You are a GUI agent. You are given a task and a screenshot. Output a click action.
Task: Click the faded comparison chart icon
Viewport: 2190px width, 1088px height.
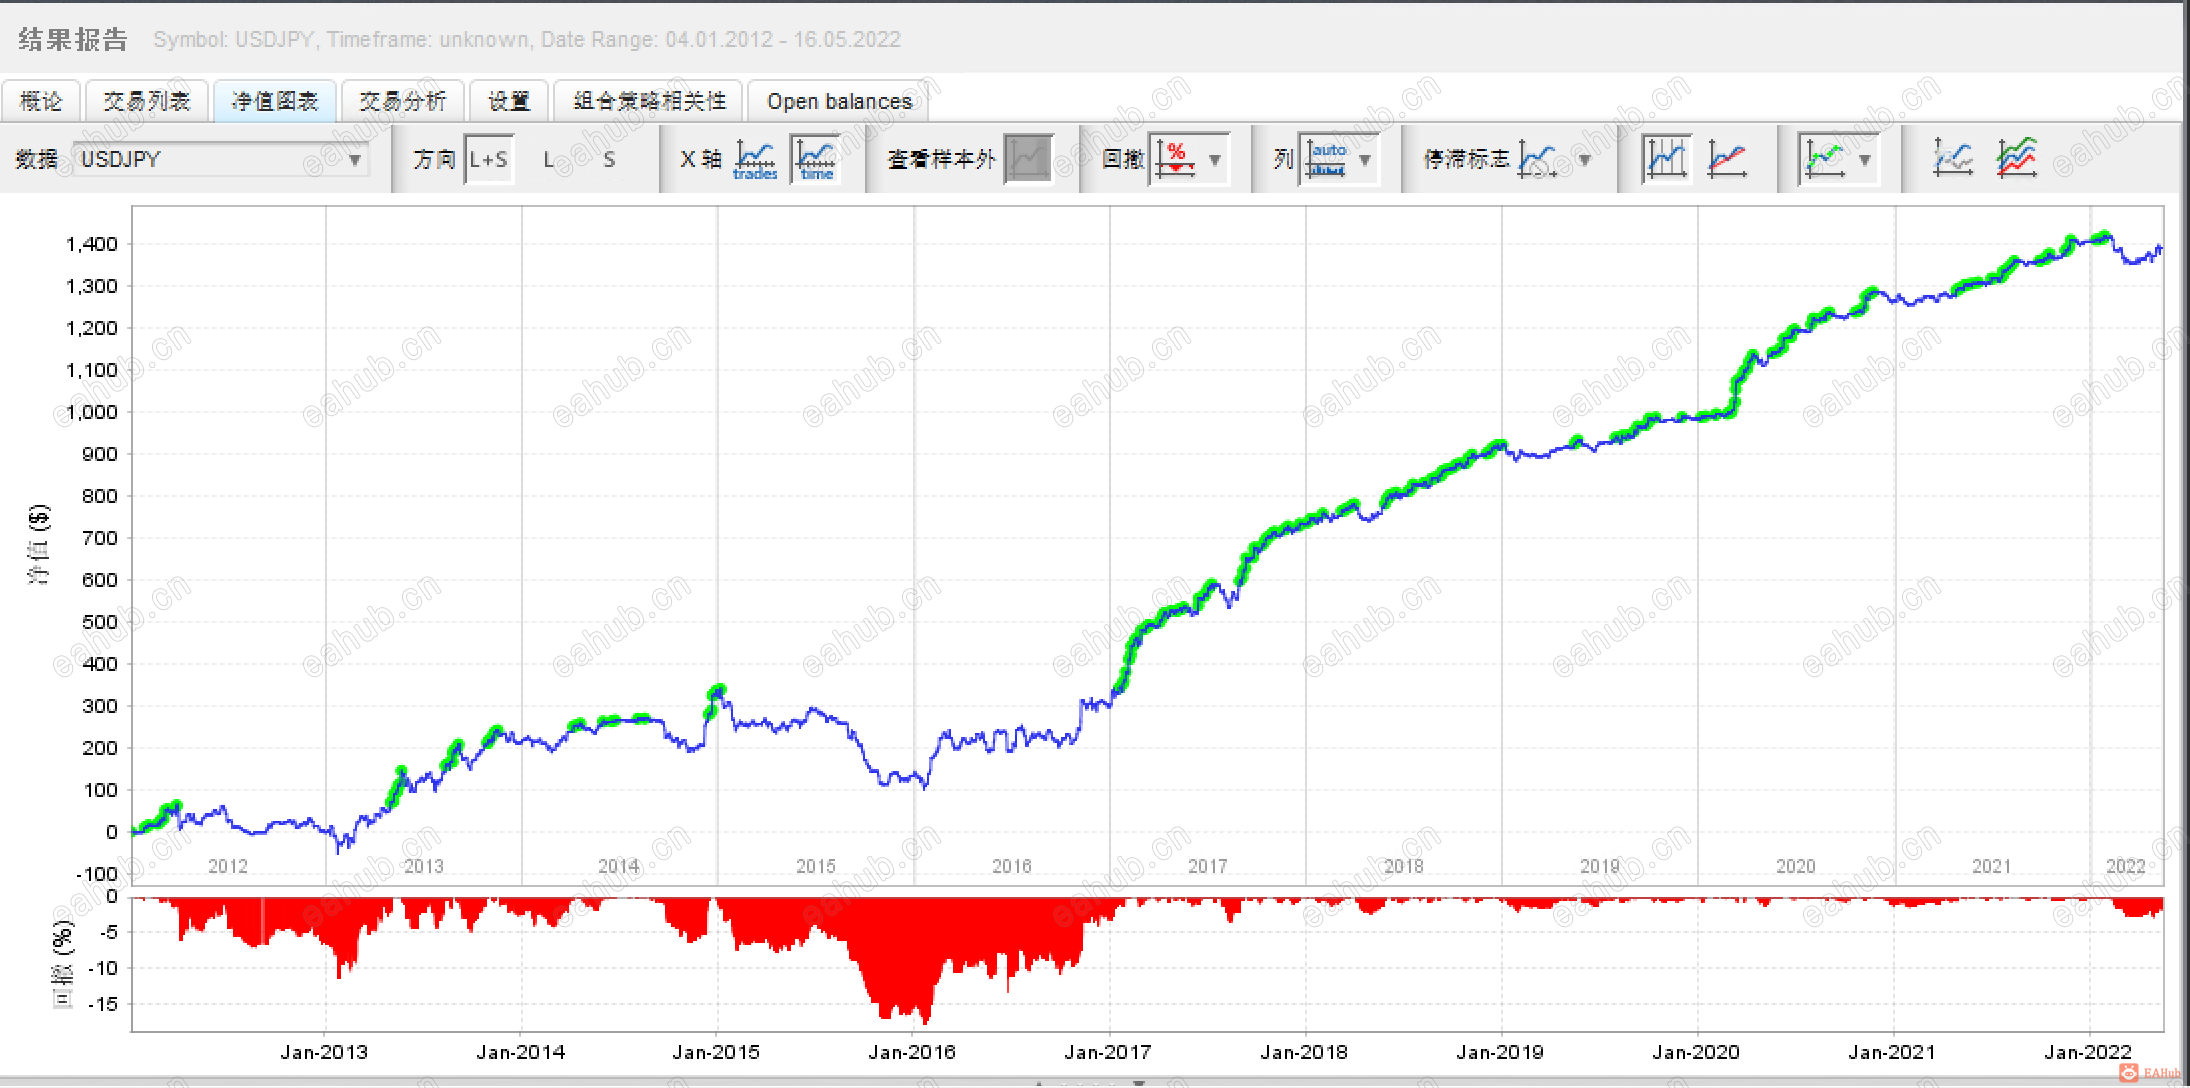(x=1952, y=159)
